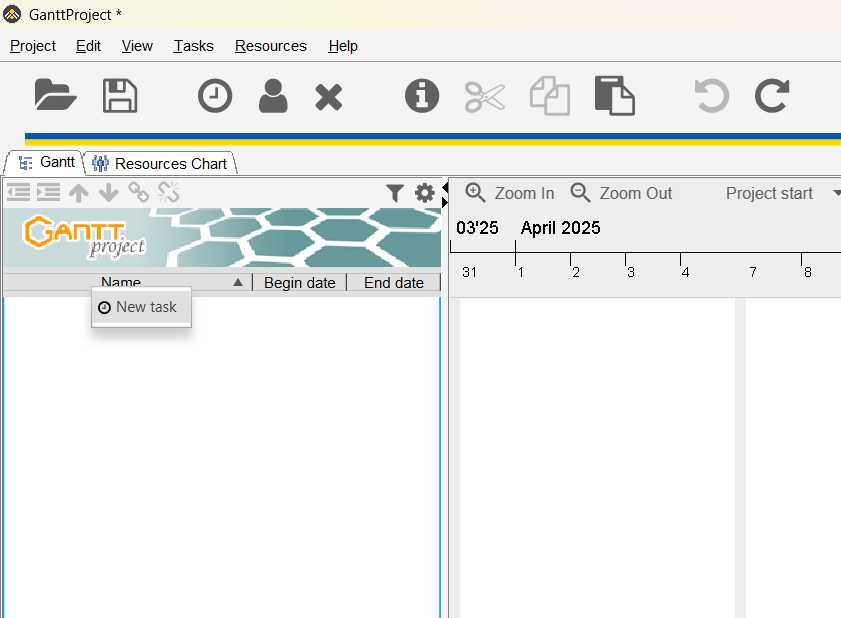
Task: Delete the selection with the X icon
Action: point(328,97)
